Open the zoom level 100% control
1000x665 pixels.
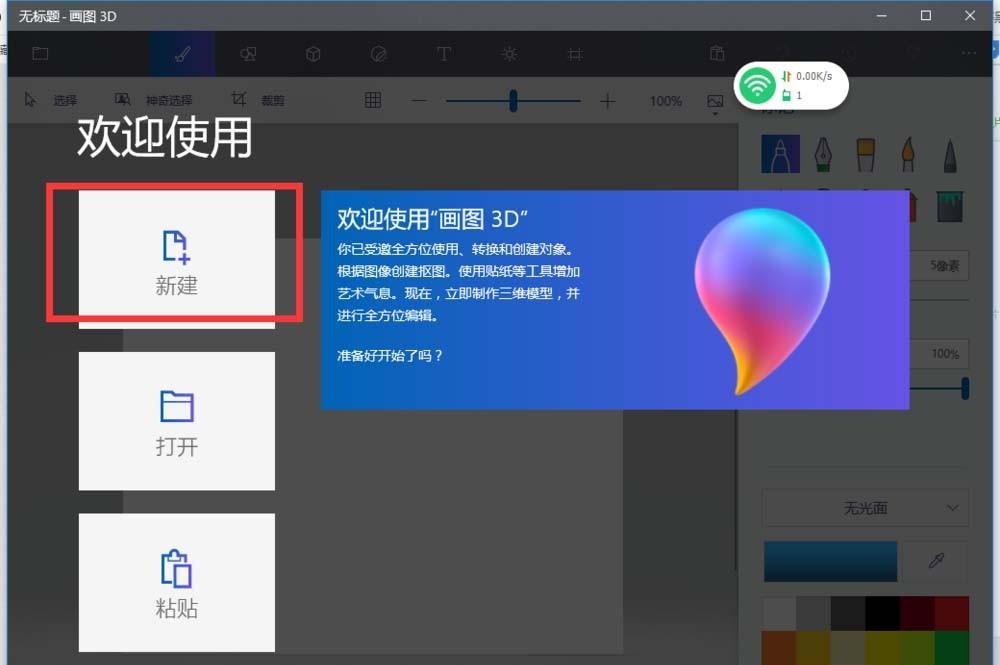pos(665,100)
